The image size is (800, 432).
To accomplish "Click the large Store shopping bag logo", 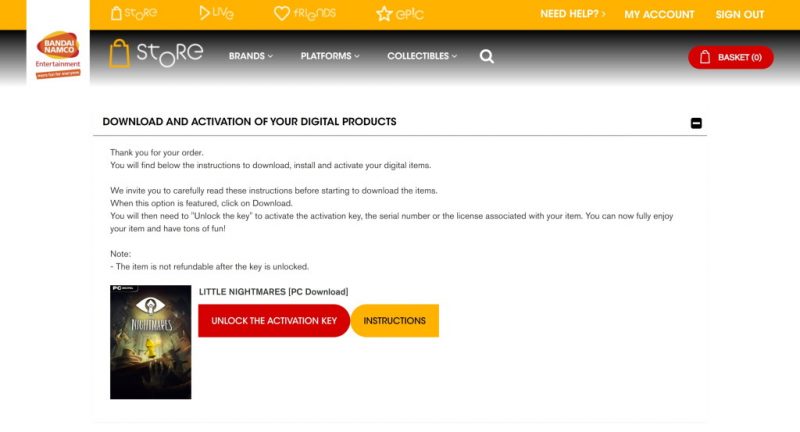I will (x=156, y=54).
